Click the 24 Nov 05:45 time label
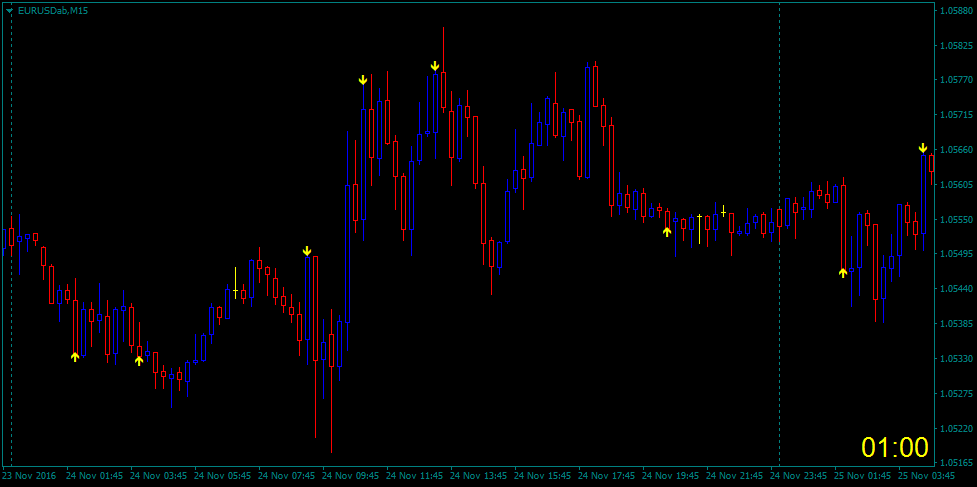977x487 pixels. tap(221, 476)
